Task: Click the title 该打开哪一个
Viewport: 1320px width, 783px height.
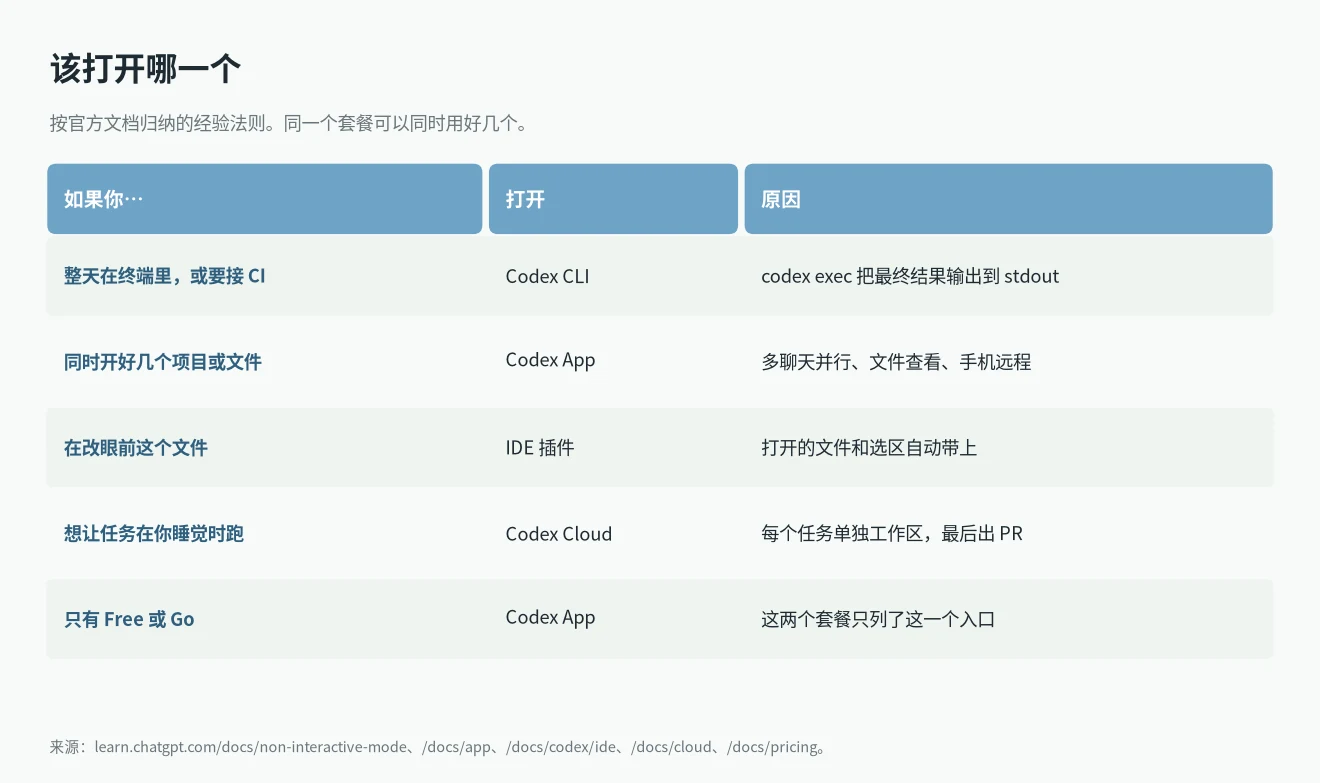Action: point(146,69)
